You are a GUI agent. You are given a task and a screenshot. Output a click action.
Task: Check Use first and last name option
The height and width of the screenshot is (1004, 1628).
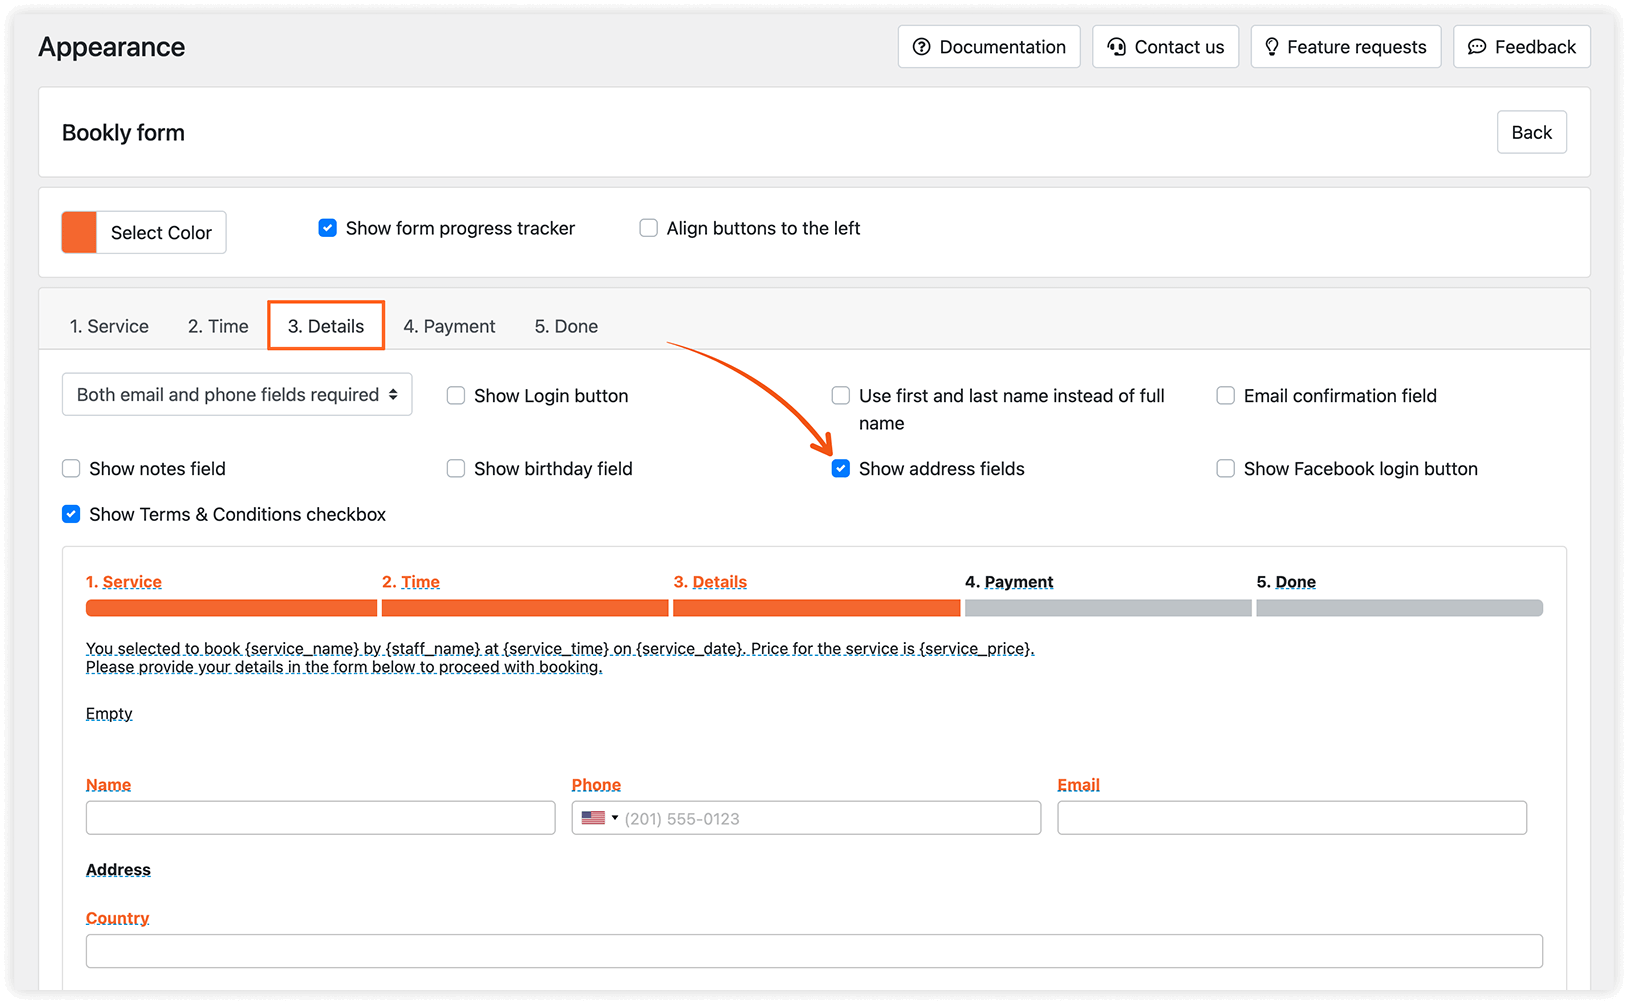[x=841, y=395]
